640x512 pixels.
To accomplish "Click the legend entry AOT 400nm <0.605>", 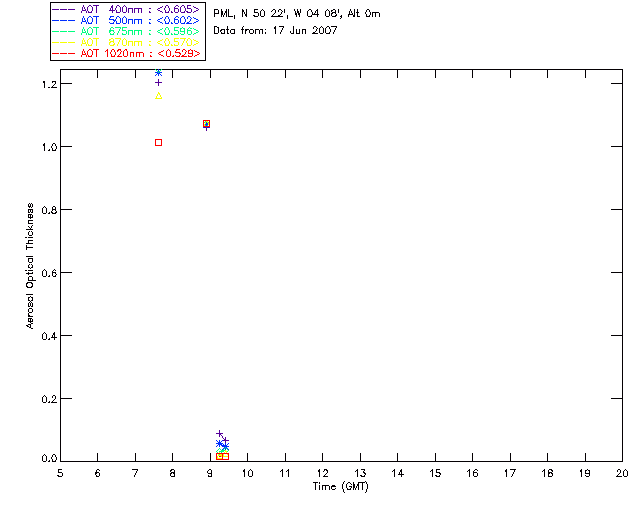I will [x=126, y=9].
